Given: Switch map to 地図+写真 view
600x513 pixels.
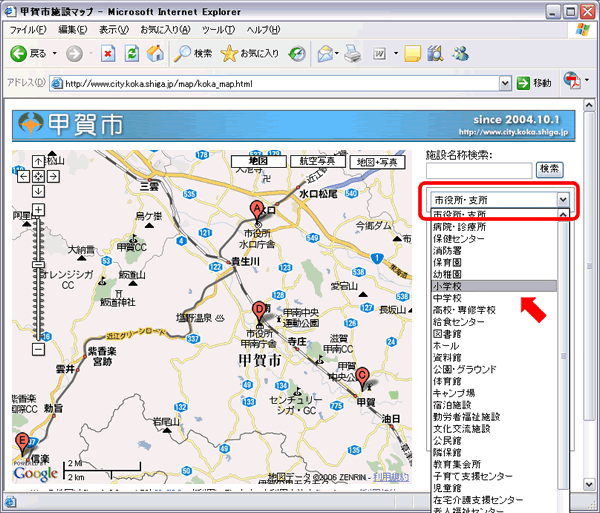Looking at the screenshot, I should [377, 162].
